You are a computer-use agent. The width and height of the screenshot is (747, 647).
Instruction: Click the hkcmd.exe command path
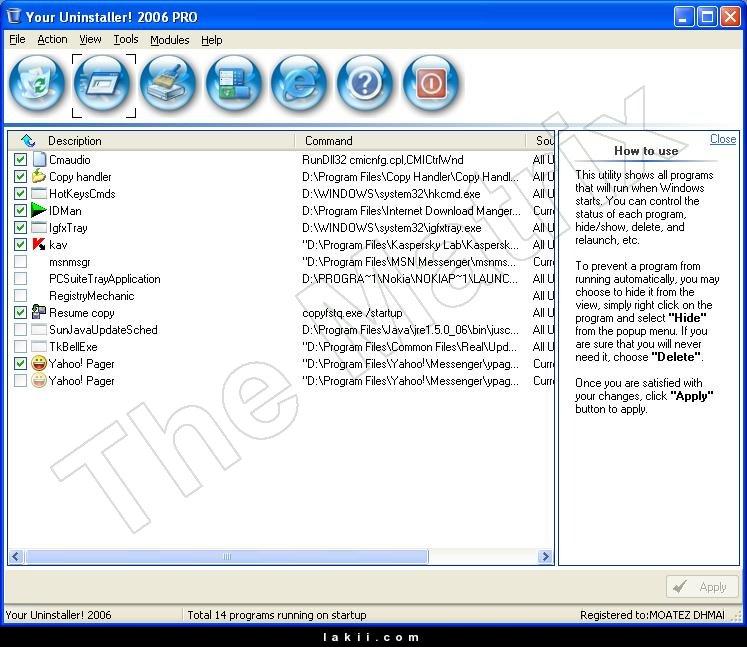coord(391,193)
